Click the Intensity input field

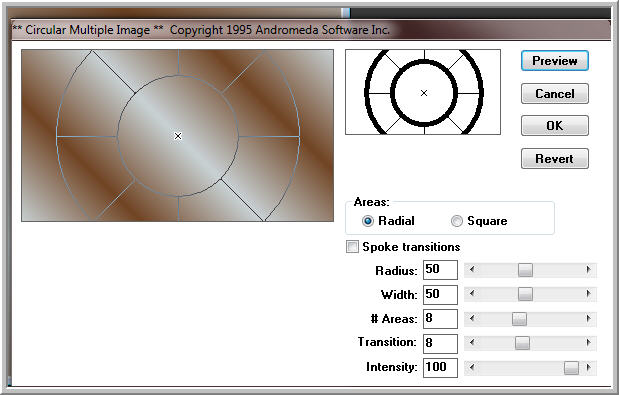440,368
